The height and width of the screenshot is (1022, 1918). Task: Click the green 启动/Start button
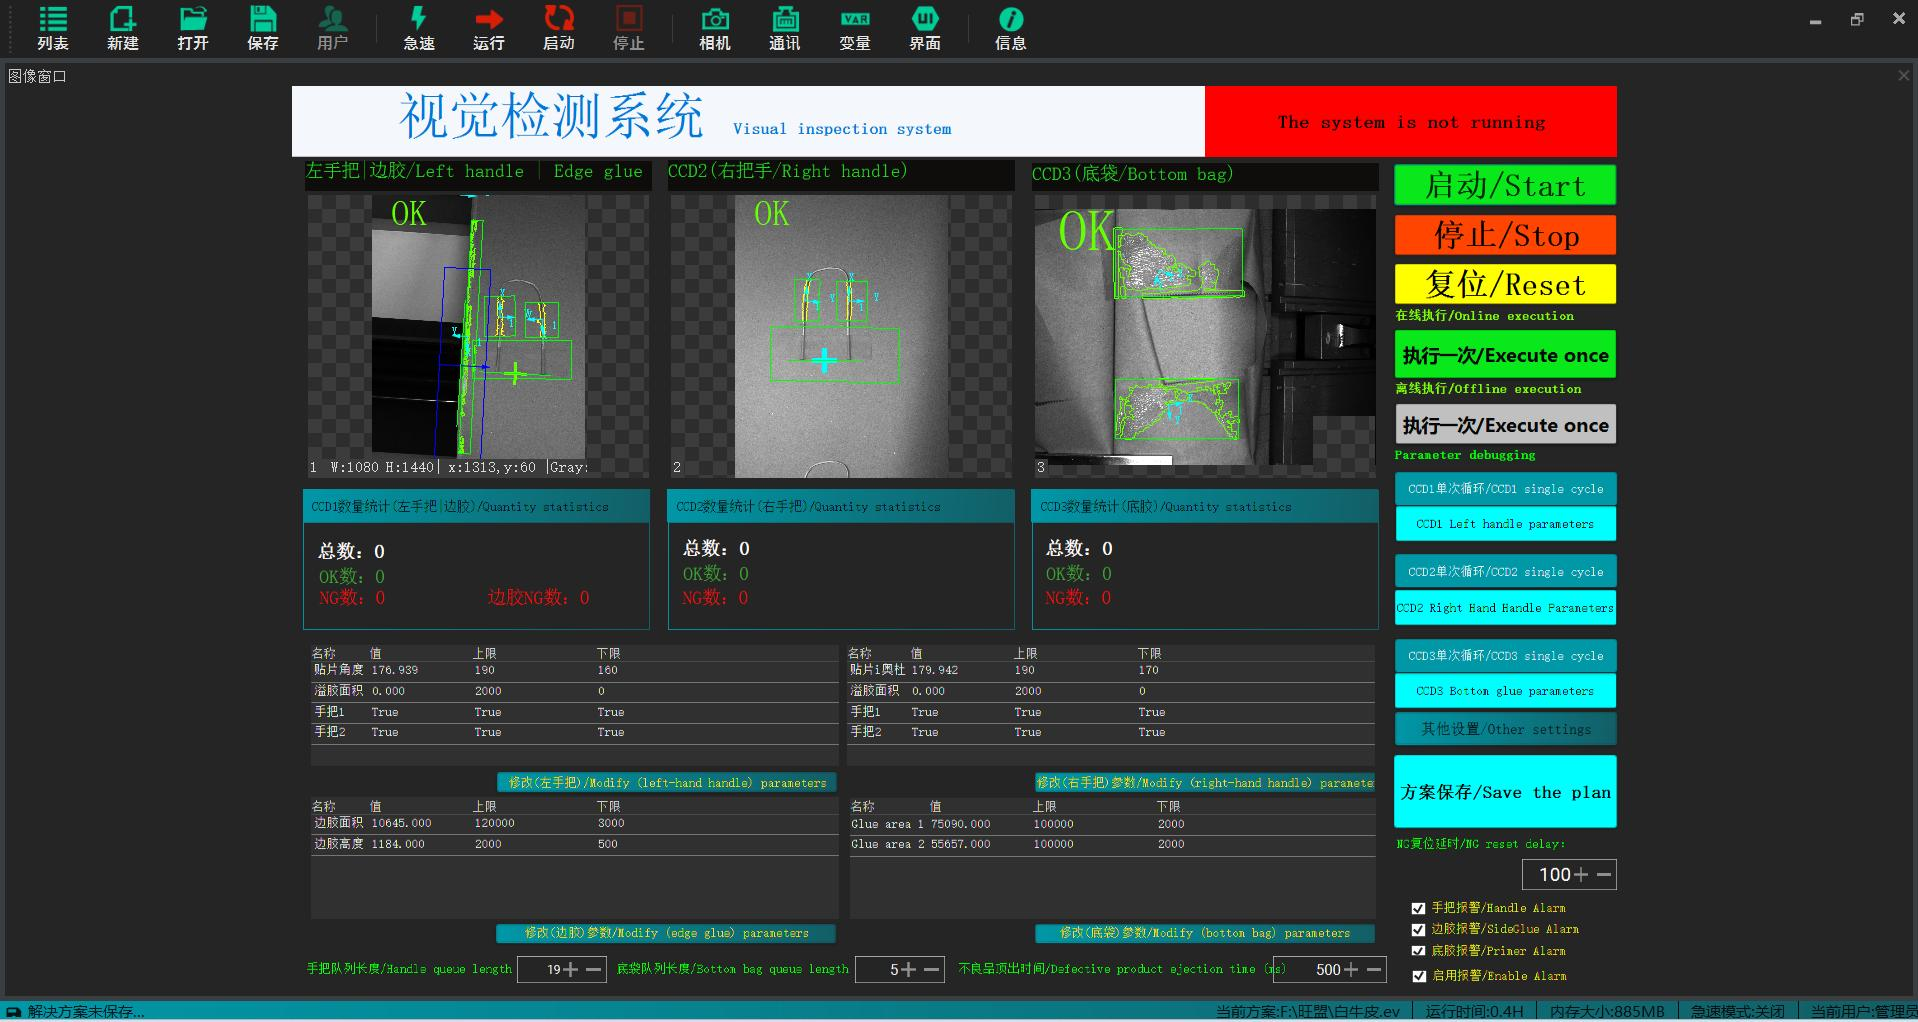[x=1505, y=185]
